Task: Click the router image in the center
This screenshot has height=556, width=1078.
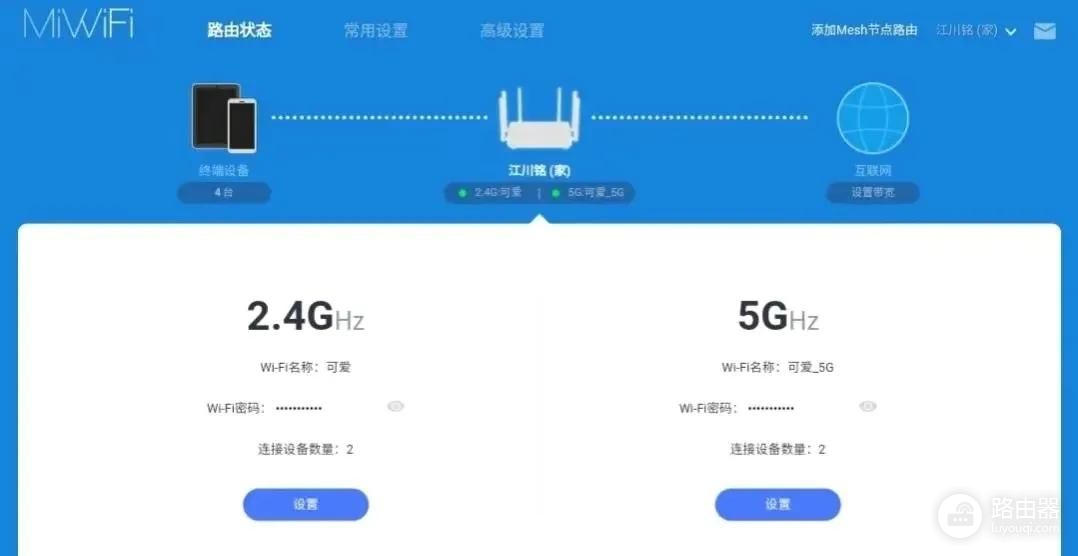Action: click(540, 118)
